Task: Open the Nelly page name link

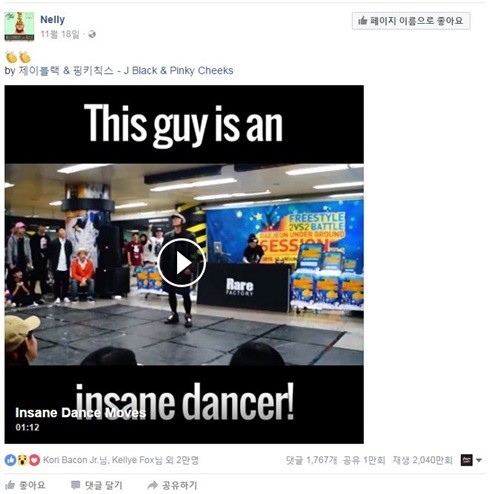Action: point(52,20)
